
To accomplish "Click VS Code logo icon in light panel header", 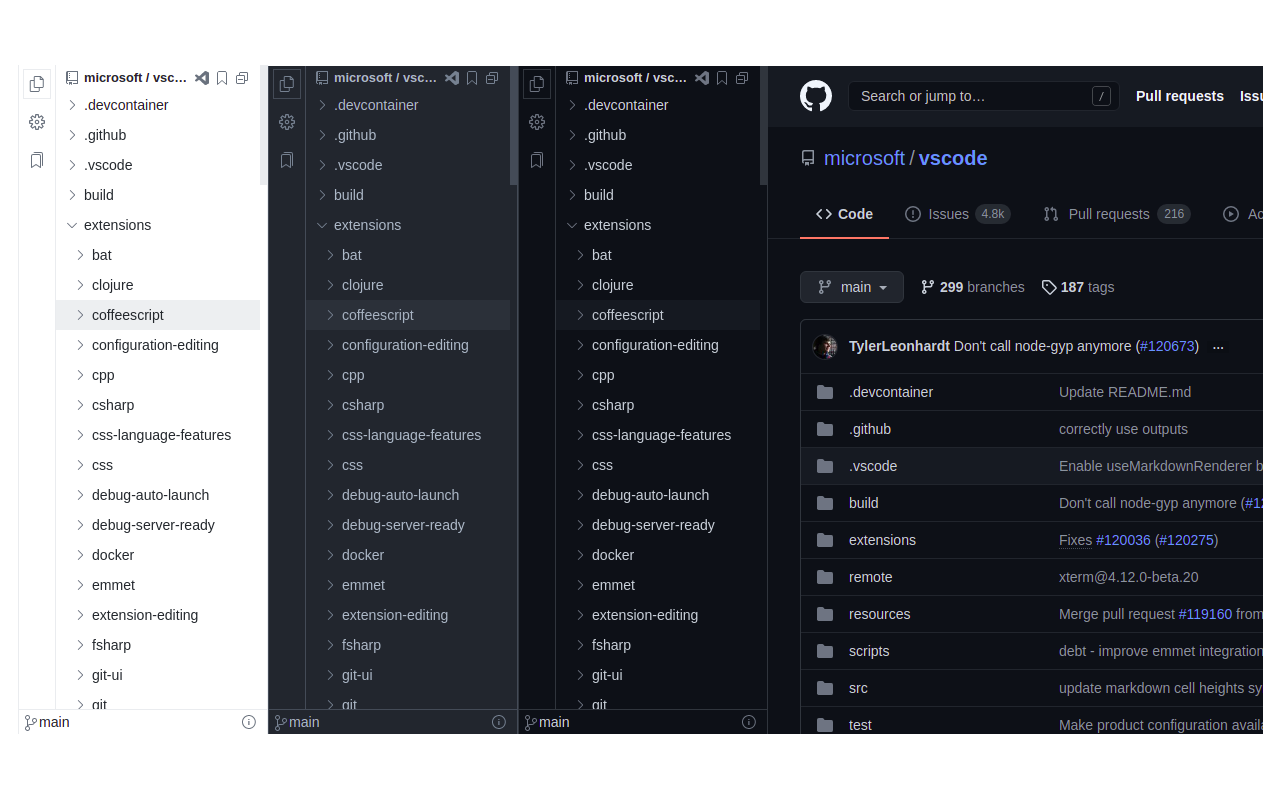I will click(202, 78).
